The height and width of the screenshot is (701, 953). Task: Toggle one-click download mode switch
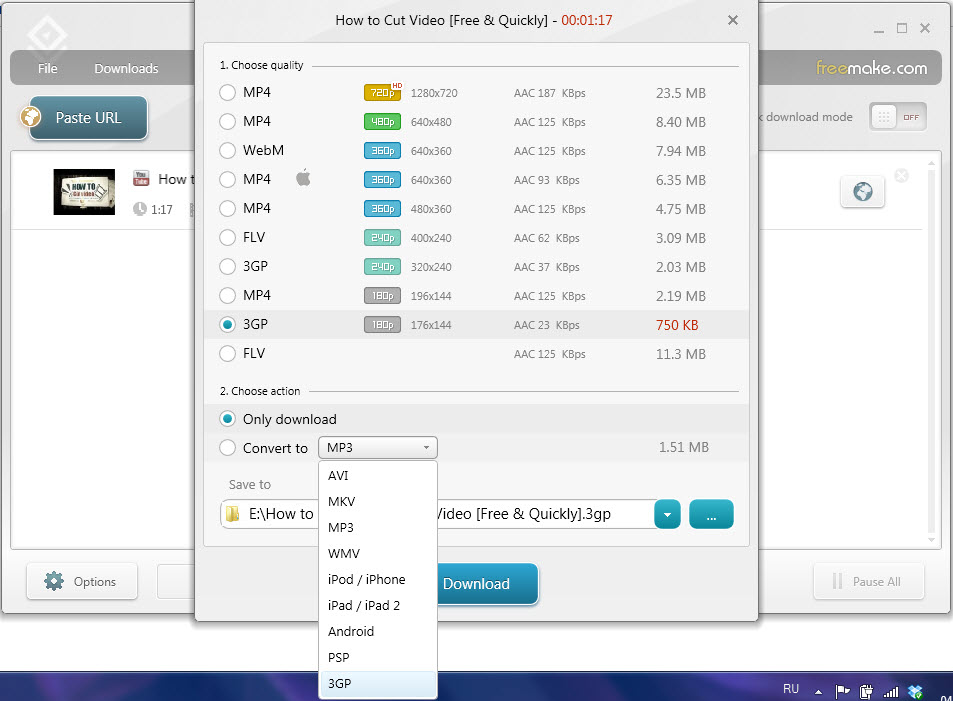pyautogui.click(x=898, y=117)
